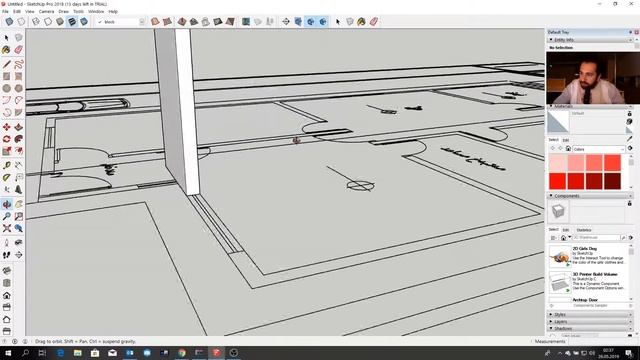Open the Tools menu
This screenshot has height=360, width=640.
tap(78, 11)
